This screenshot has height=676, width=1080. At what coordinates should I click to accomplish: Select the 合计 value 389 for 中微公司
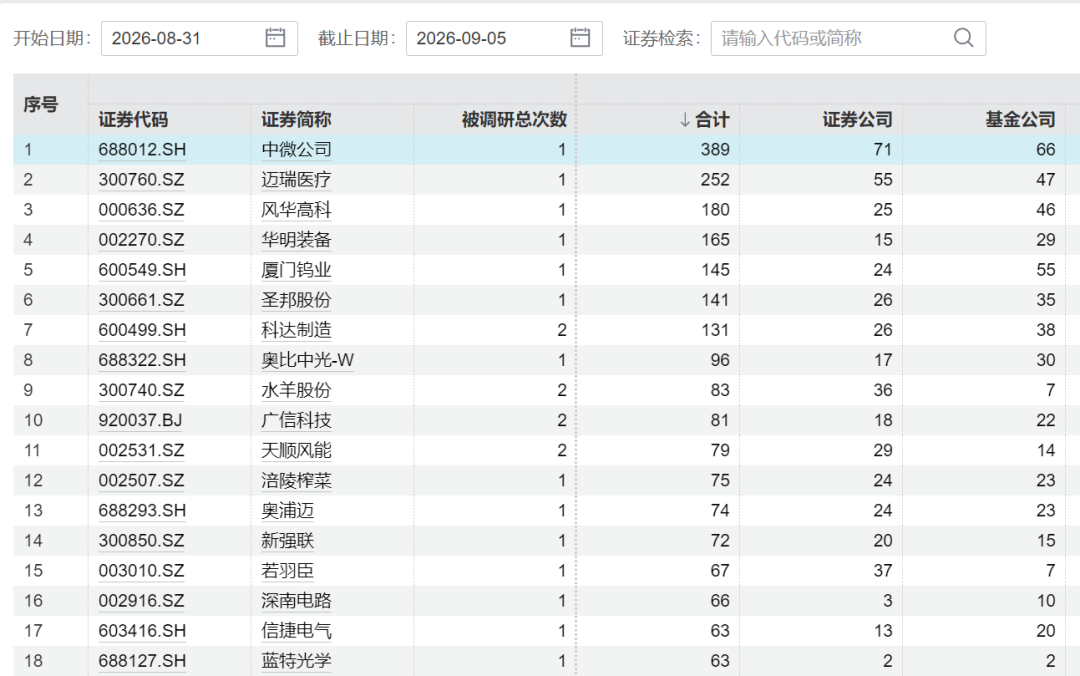(x=715, y=150)
